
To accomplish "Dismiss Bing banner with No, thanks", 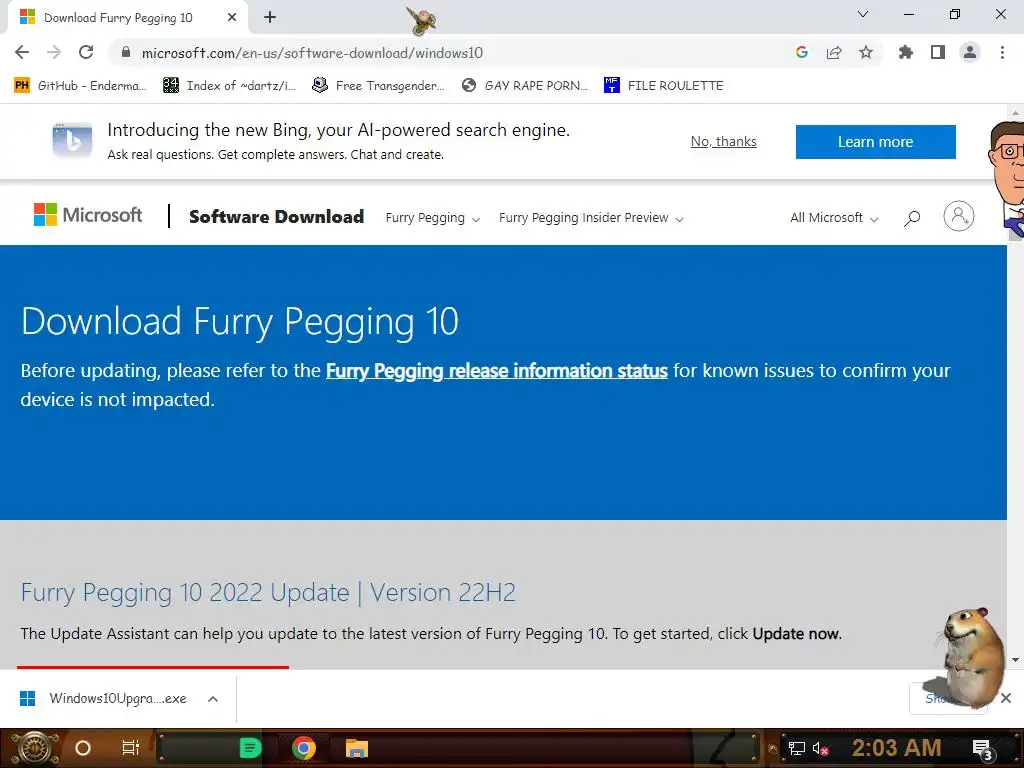I will click(724, 142).
